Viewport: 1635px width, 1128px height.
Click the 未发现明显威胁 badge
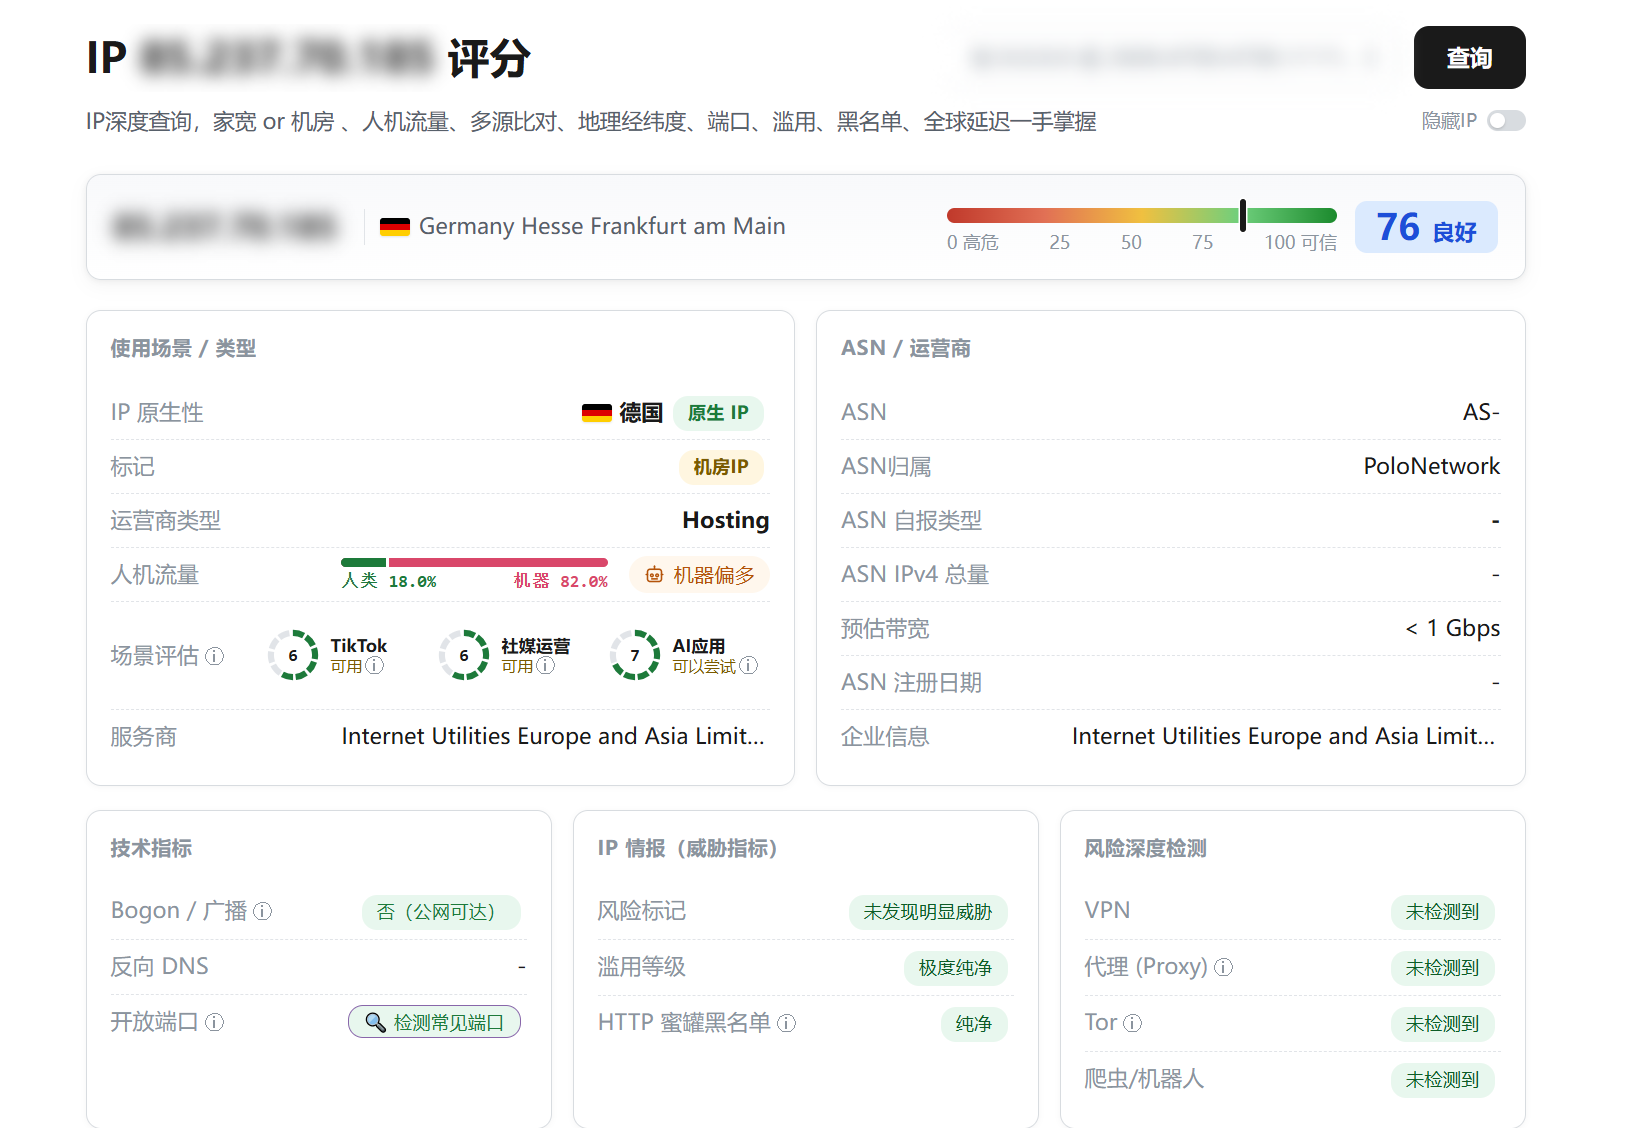click(x=928, y=912)
